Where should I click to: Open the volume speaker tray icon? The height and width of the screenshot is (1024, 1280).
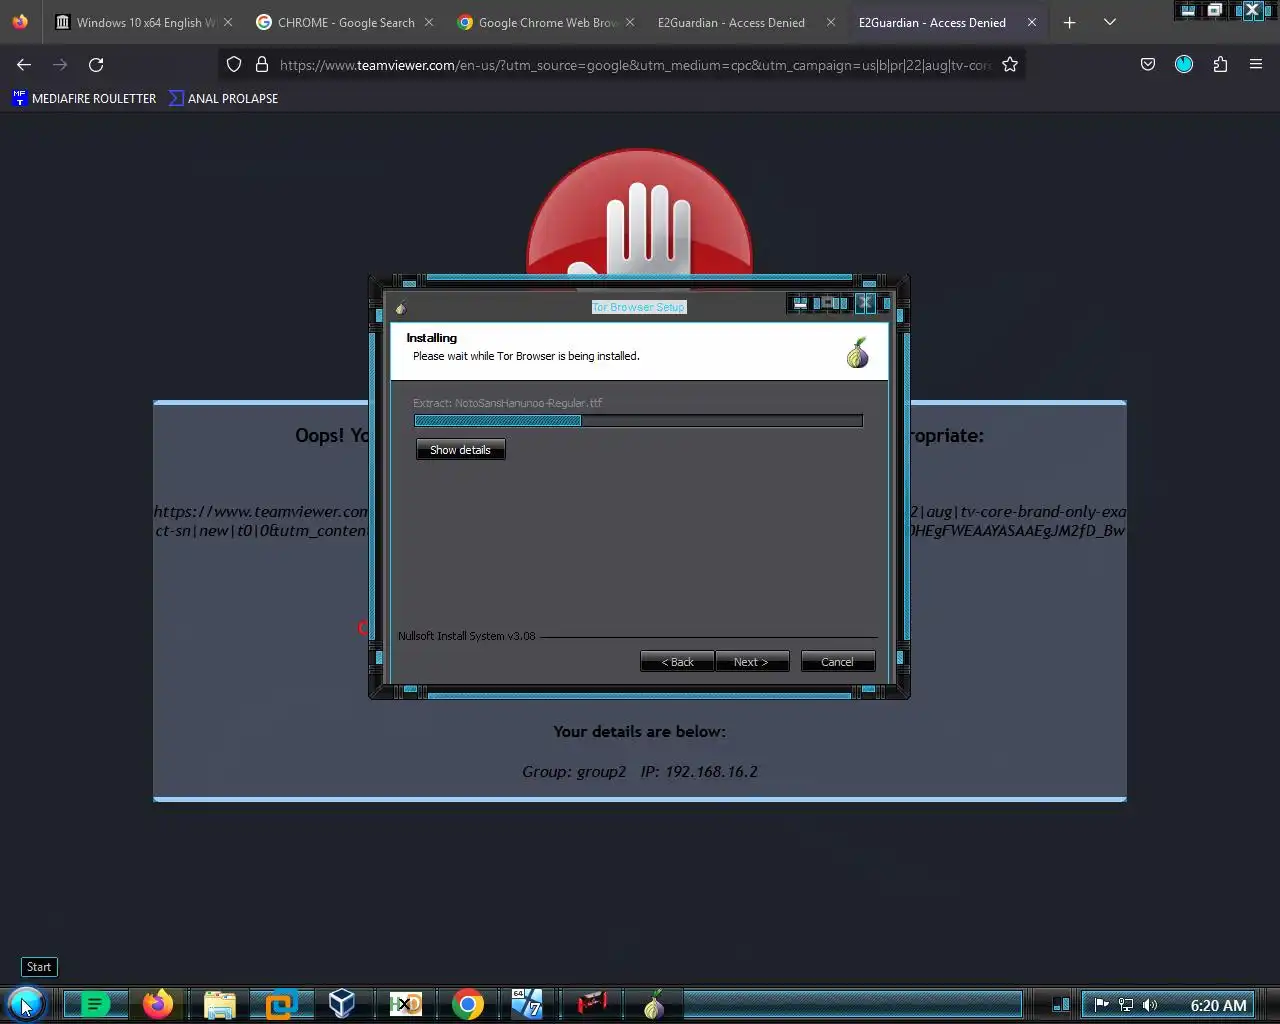[x=1150, y=1005]
